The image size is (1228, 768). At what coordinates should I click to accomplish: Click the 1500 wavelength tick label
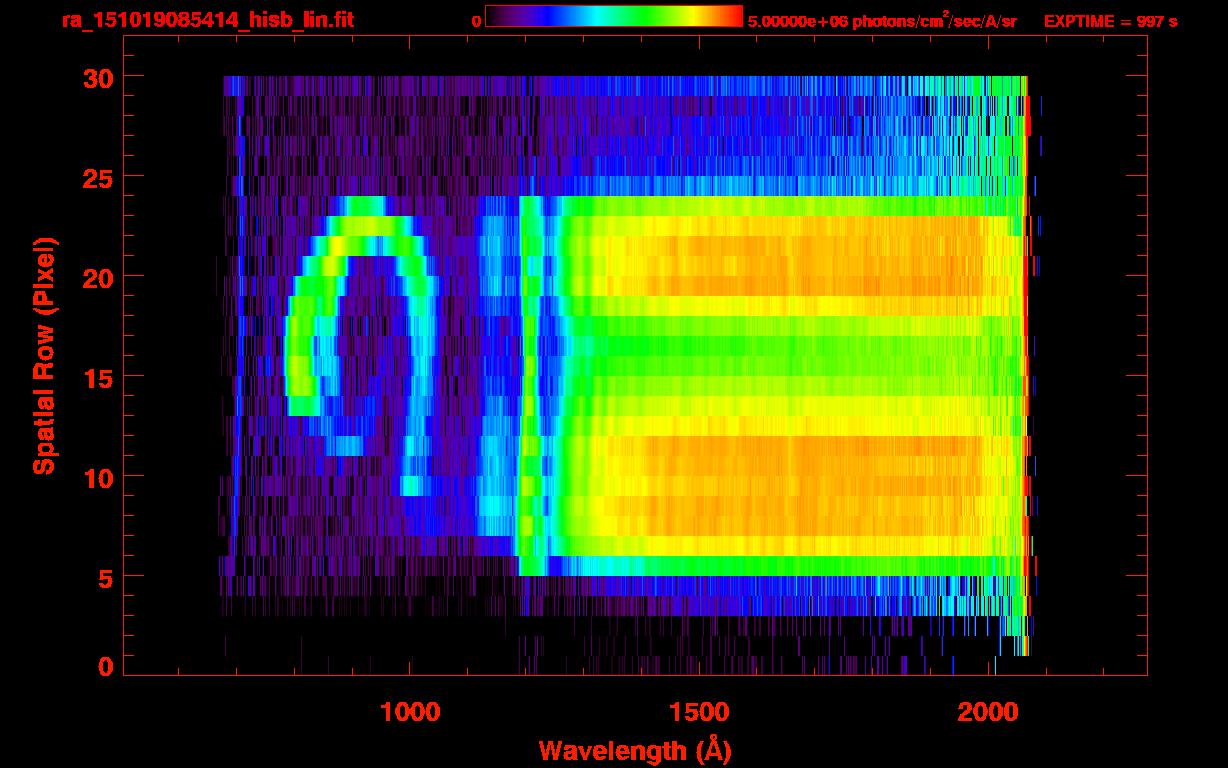699,712
